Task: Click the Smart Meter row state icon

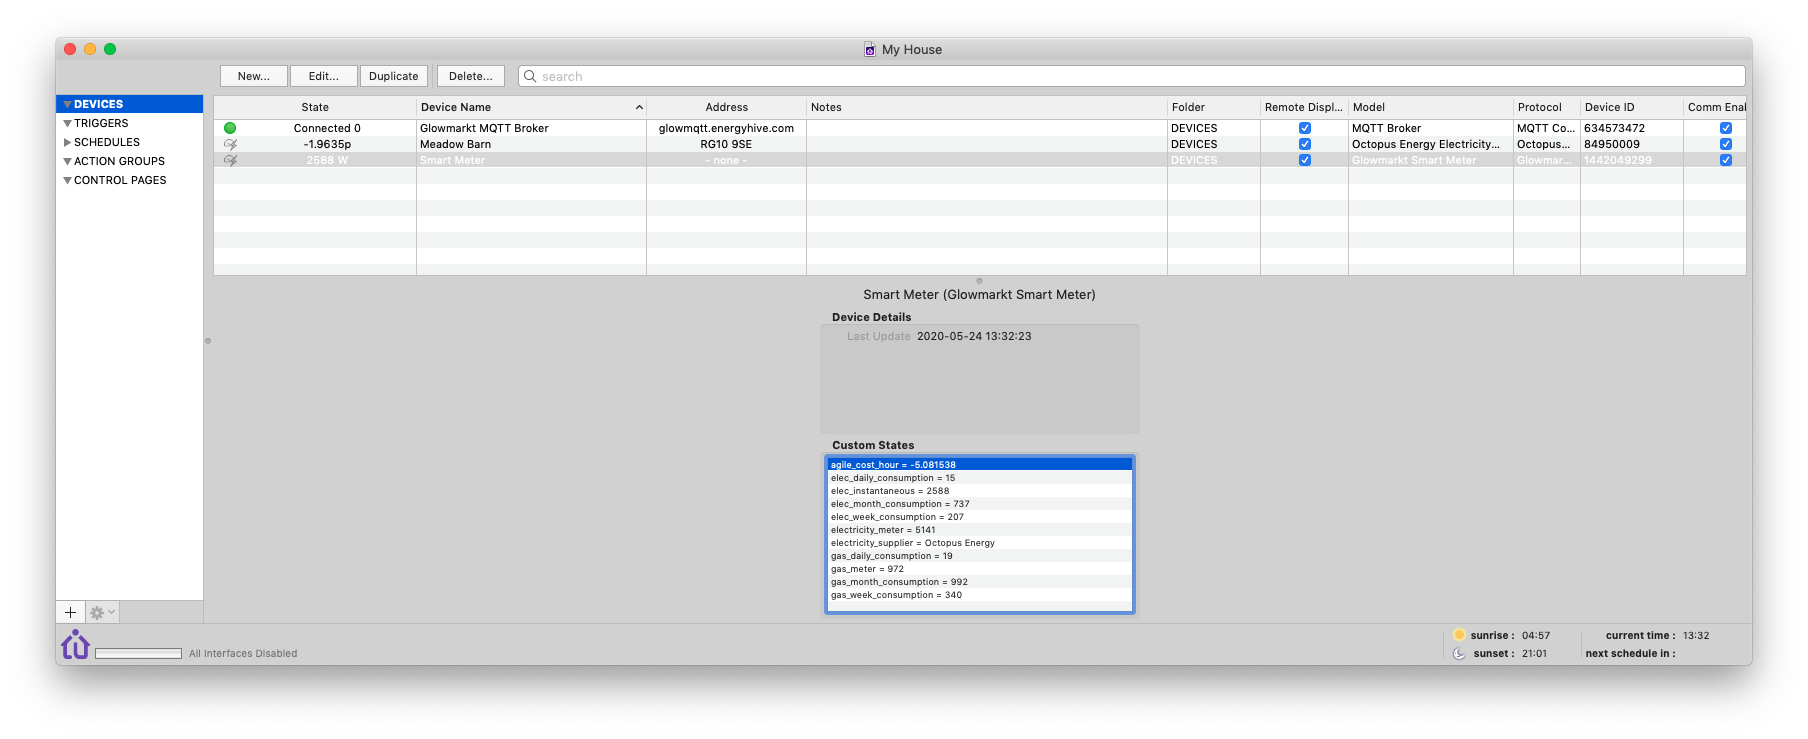Action: pos(230,160)
